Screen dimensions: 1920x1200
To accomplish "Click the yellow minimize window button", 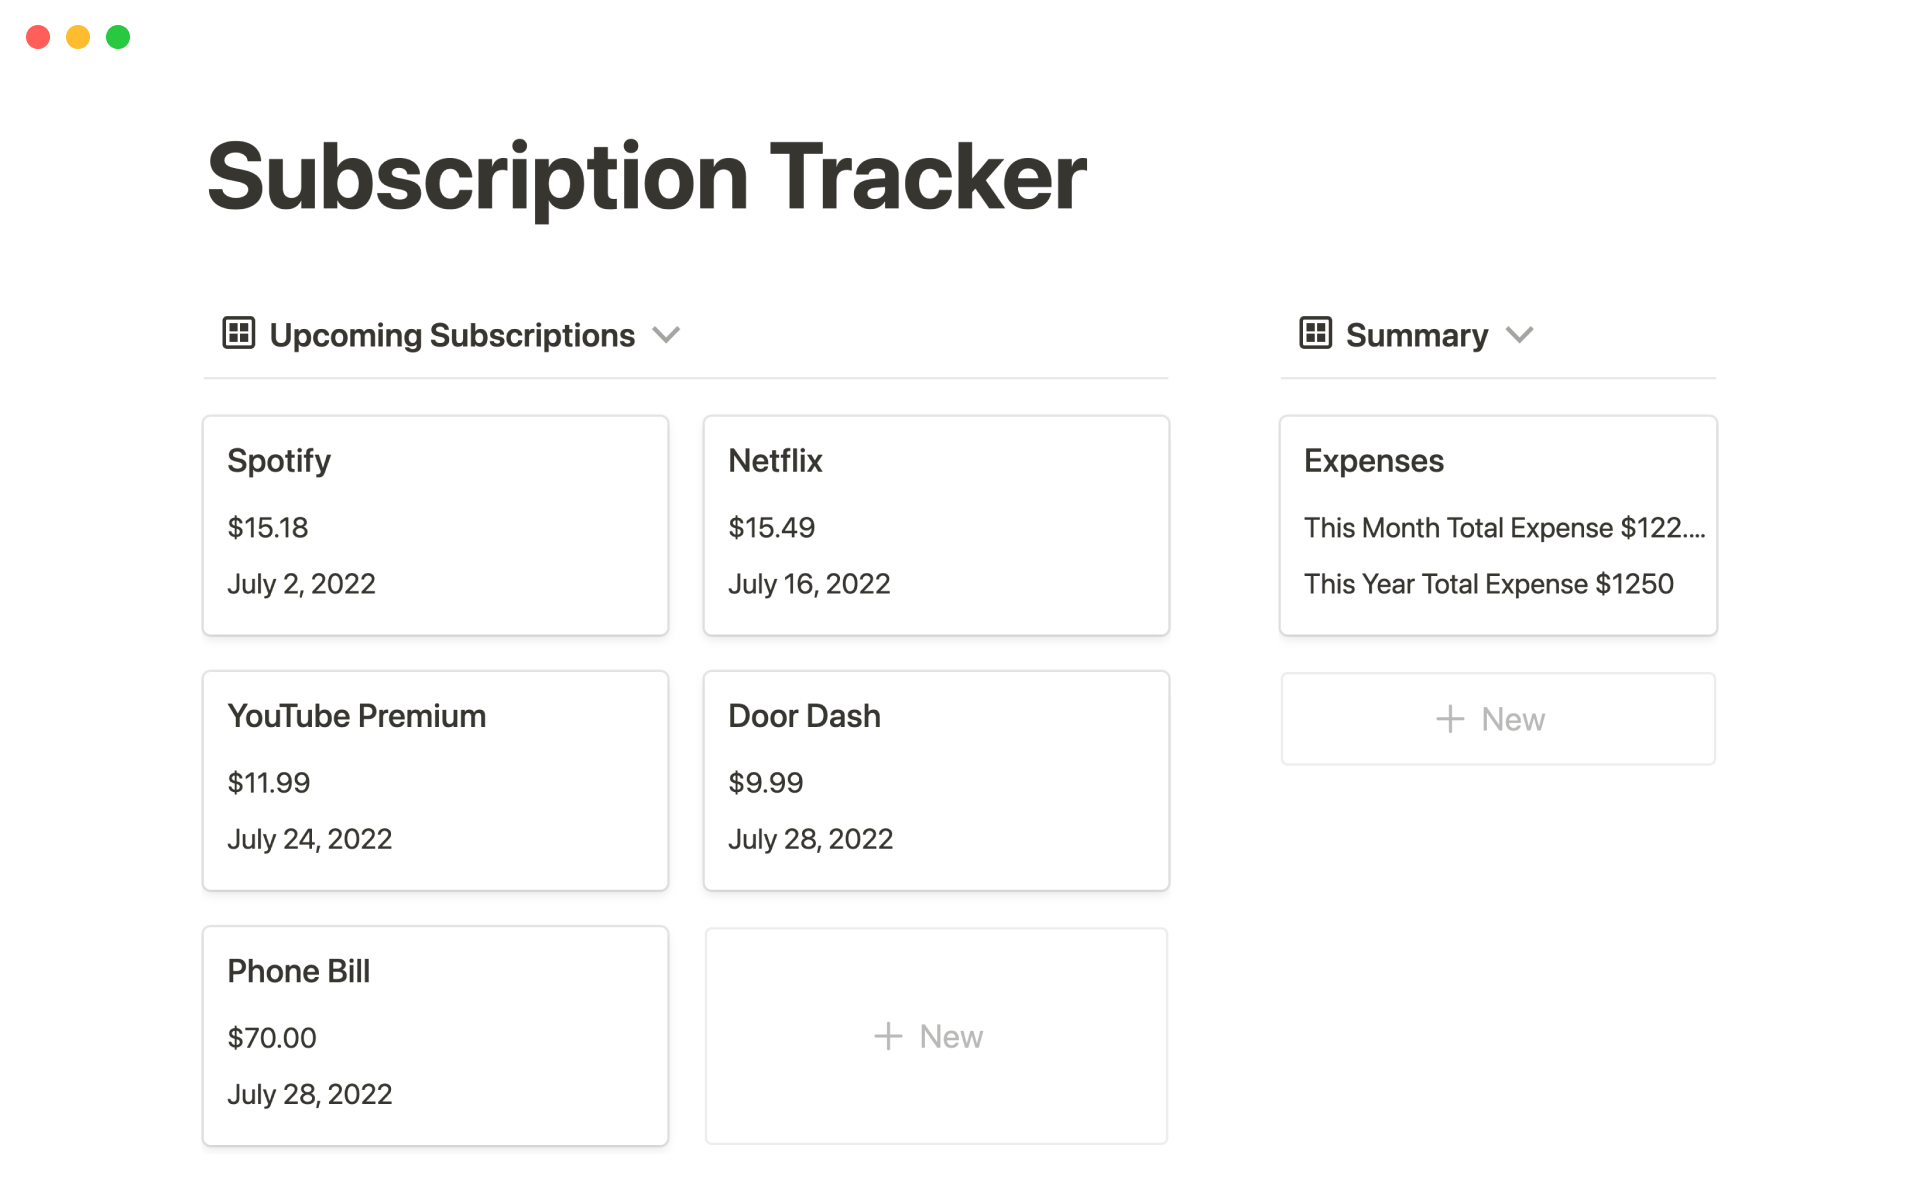I will tap(78, 37).
